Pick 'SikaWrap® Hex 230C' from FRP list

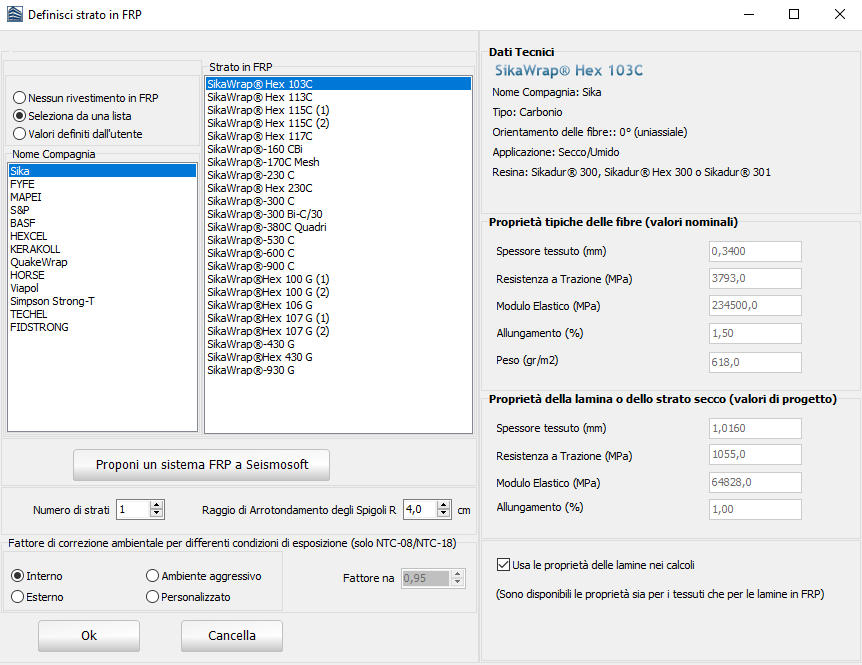click(x=259, y=188)
